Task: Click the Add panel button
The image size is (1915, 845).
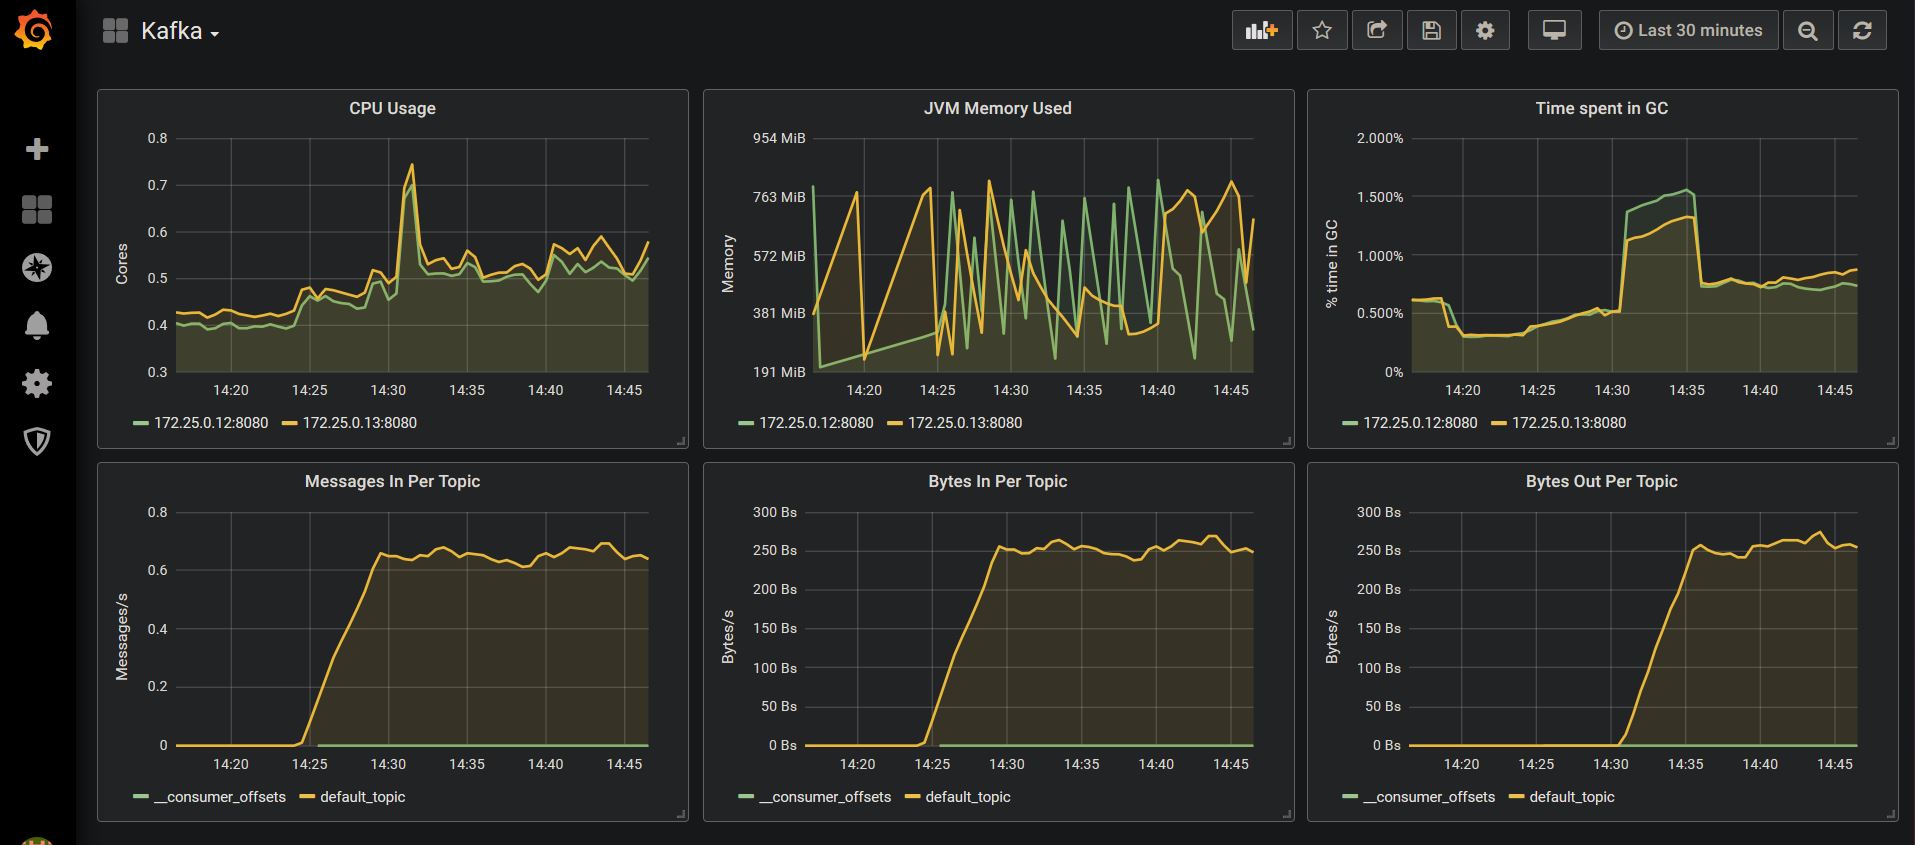Action: pos(1262,30)
